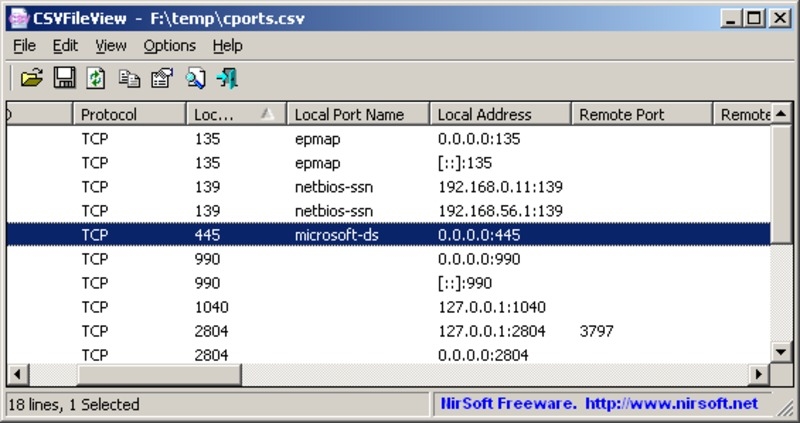Click the horizontal scrollbar thumb
This screenshot has width=800, height=423.
(x=159, y=375)
